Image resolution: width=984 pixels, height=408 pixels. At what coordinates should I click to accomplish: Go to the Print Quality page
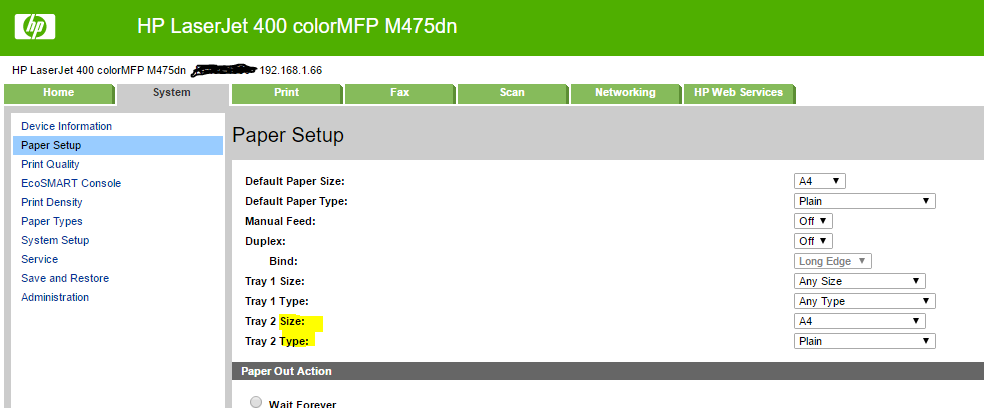(x=50, y=164)
